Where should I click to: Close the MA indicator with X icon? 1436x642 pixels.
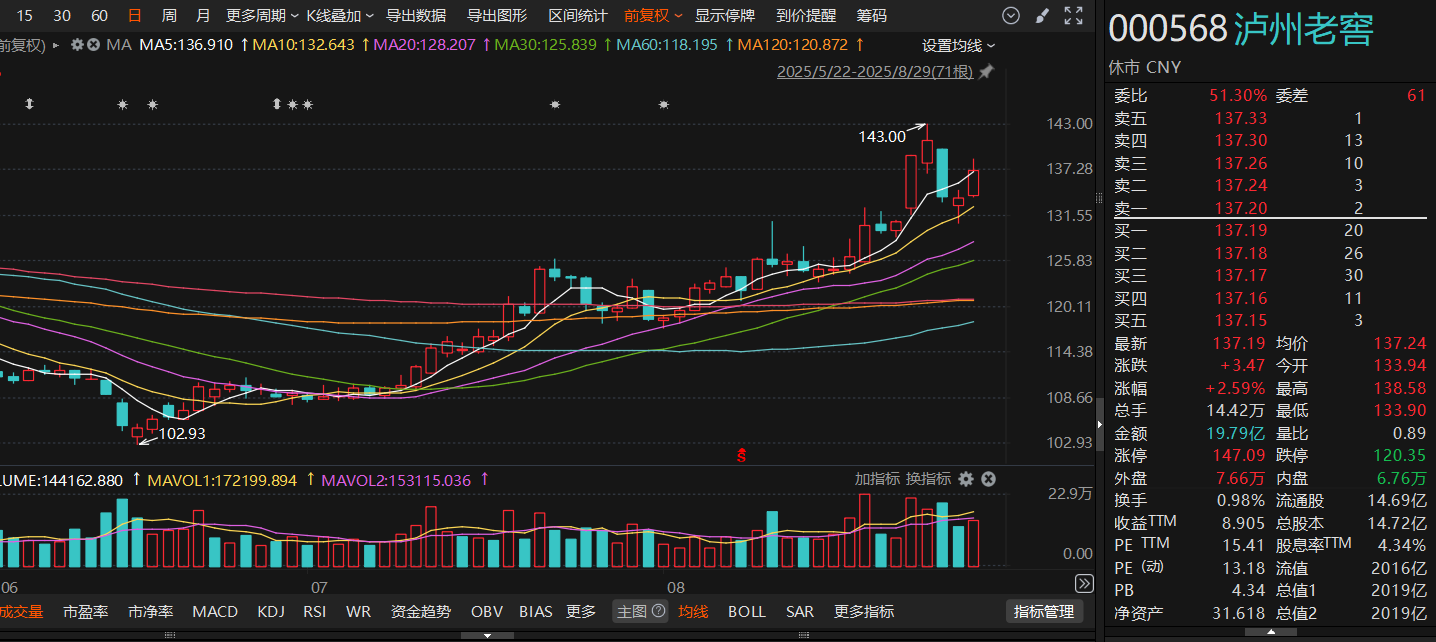tap(93, 45)
